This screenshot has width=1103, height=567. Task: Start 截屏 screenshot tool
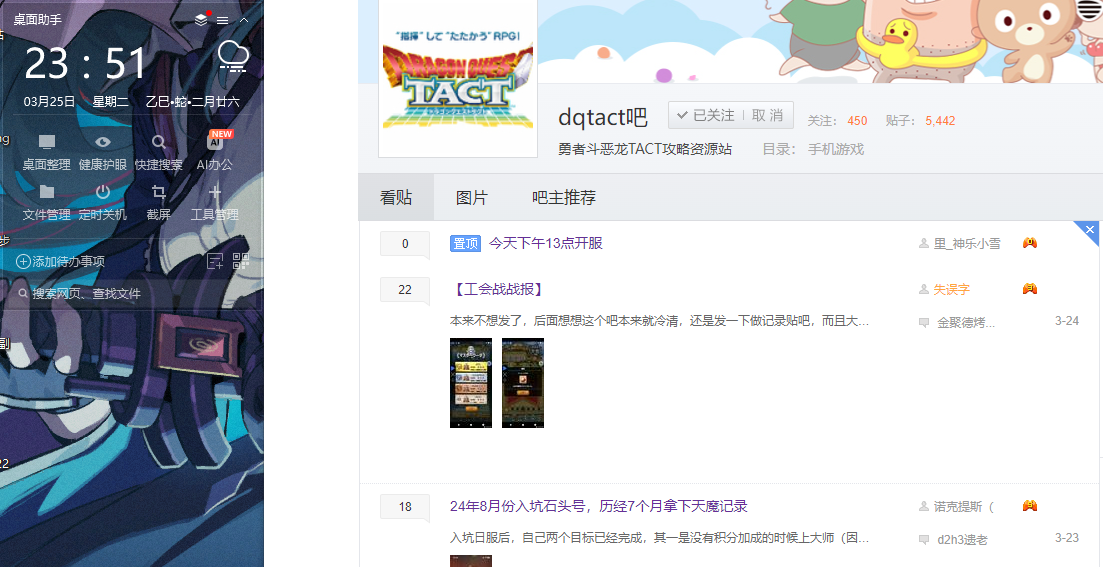(159, 203)
